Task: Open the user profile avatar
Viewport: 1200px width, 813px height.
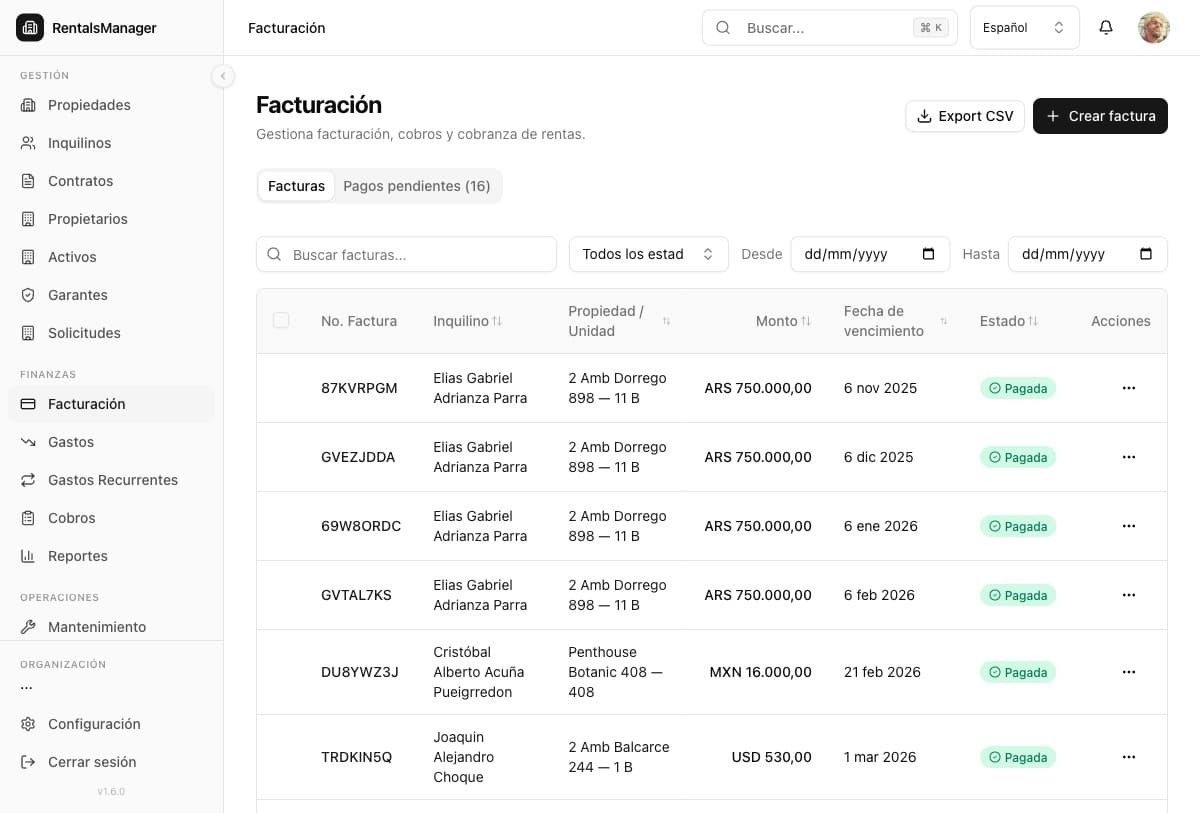Action: (1153, 28)
